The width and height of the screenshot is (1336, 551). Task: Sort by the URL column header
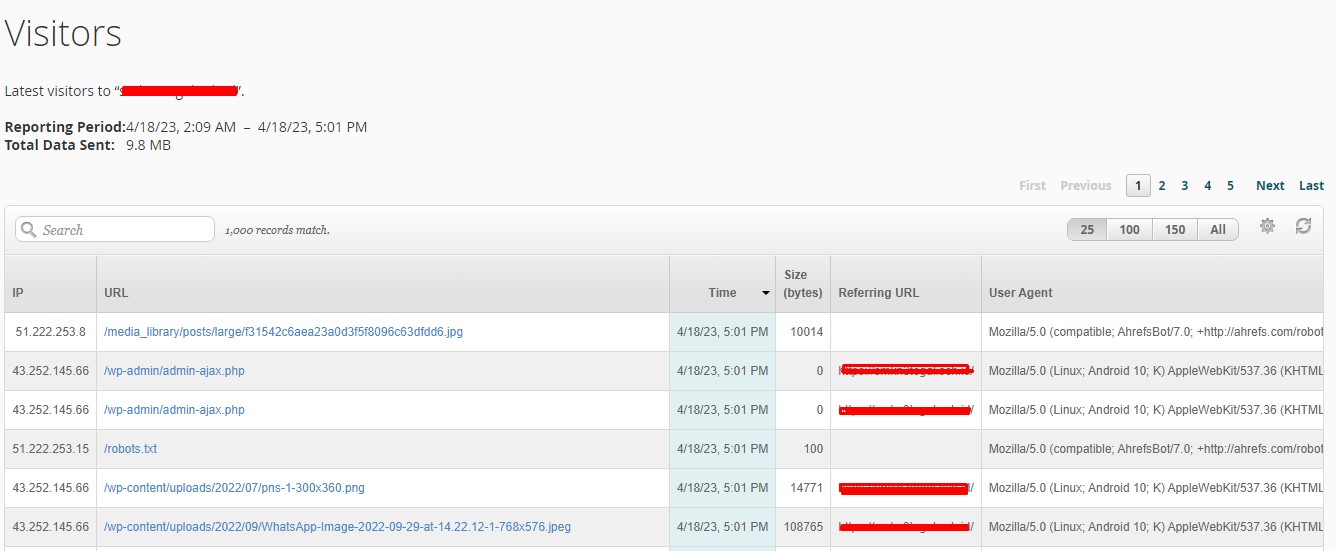[x=116, y=293]
